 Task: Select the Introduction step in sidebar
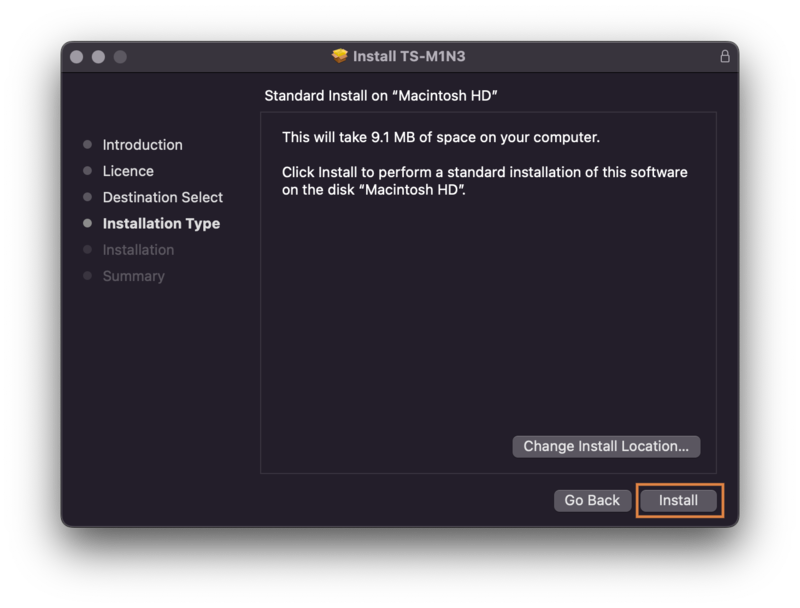tap(142, 145)
